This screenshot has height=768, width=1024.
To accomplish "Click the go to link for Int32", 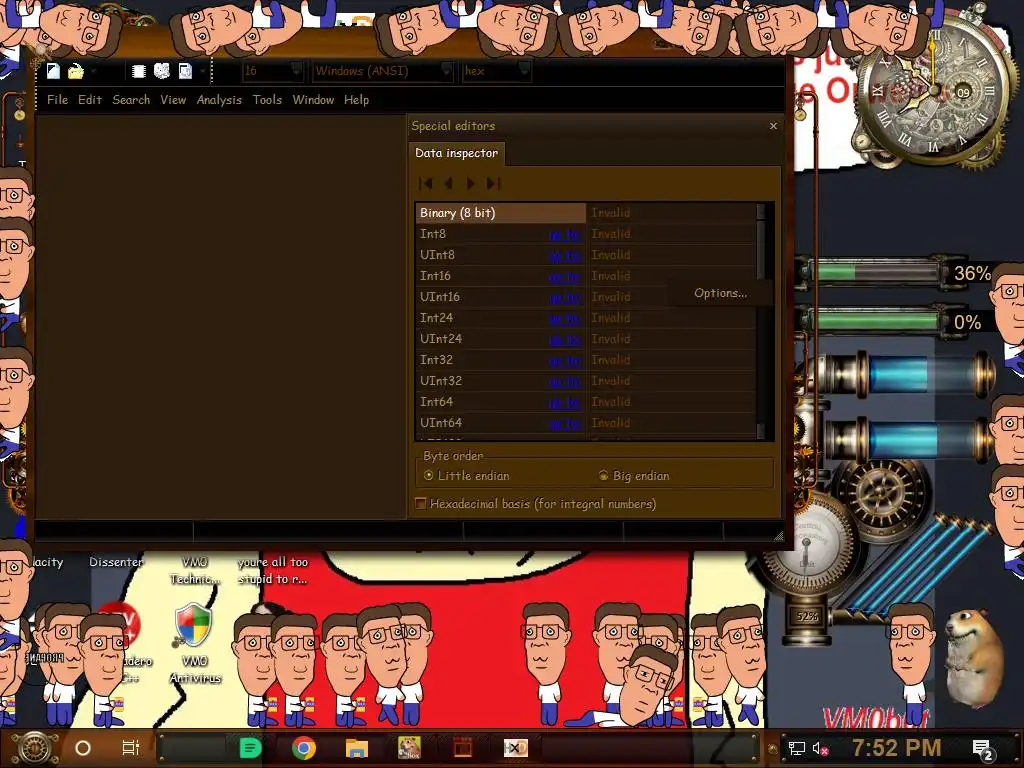I will click(x=565, y=360).
